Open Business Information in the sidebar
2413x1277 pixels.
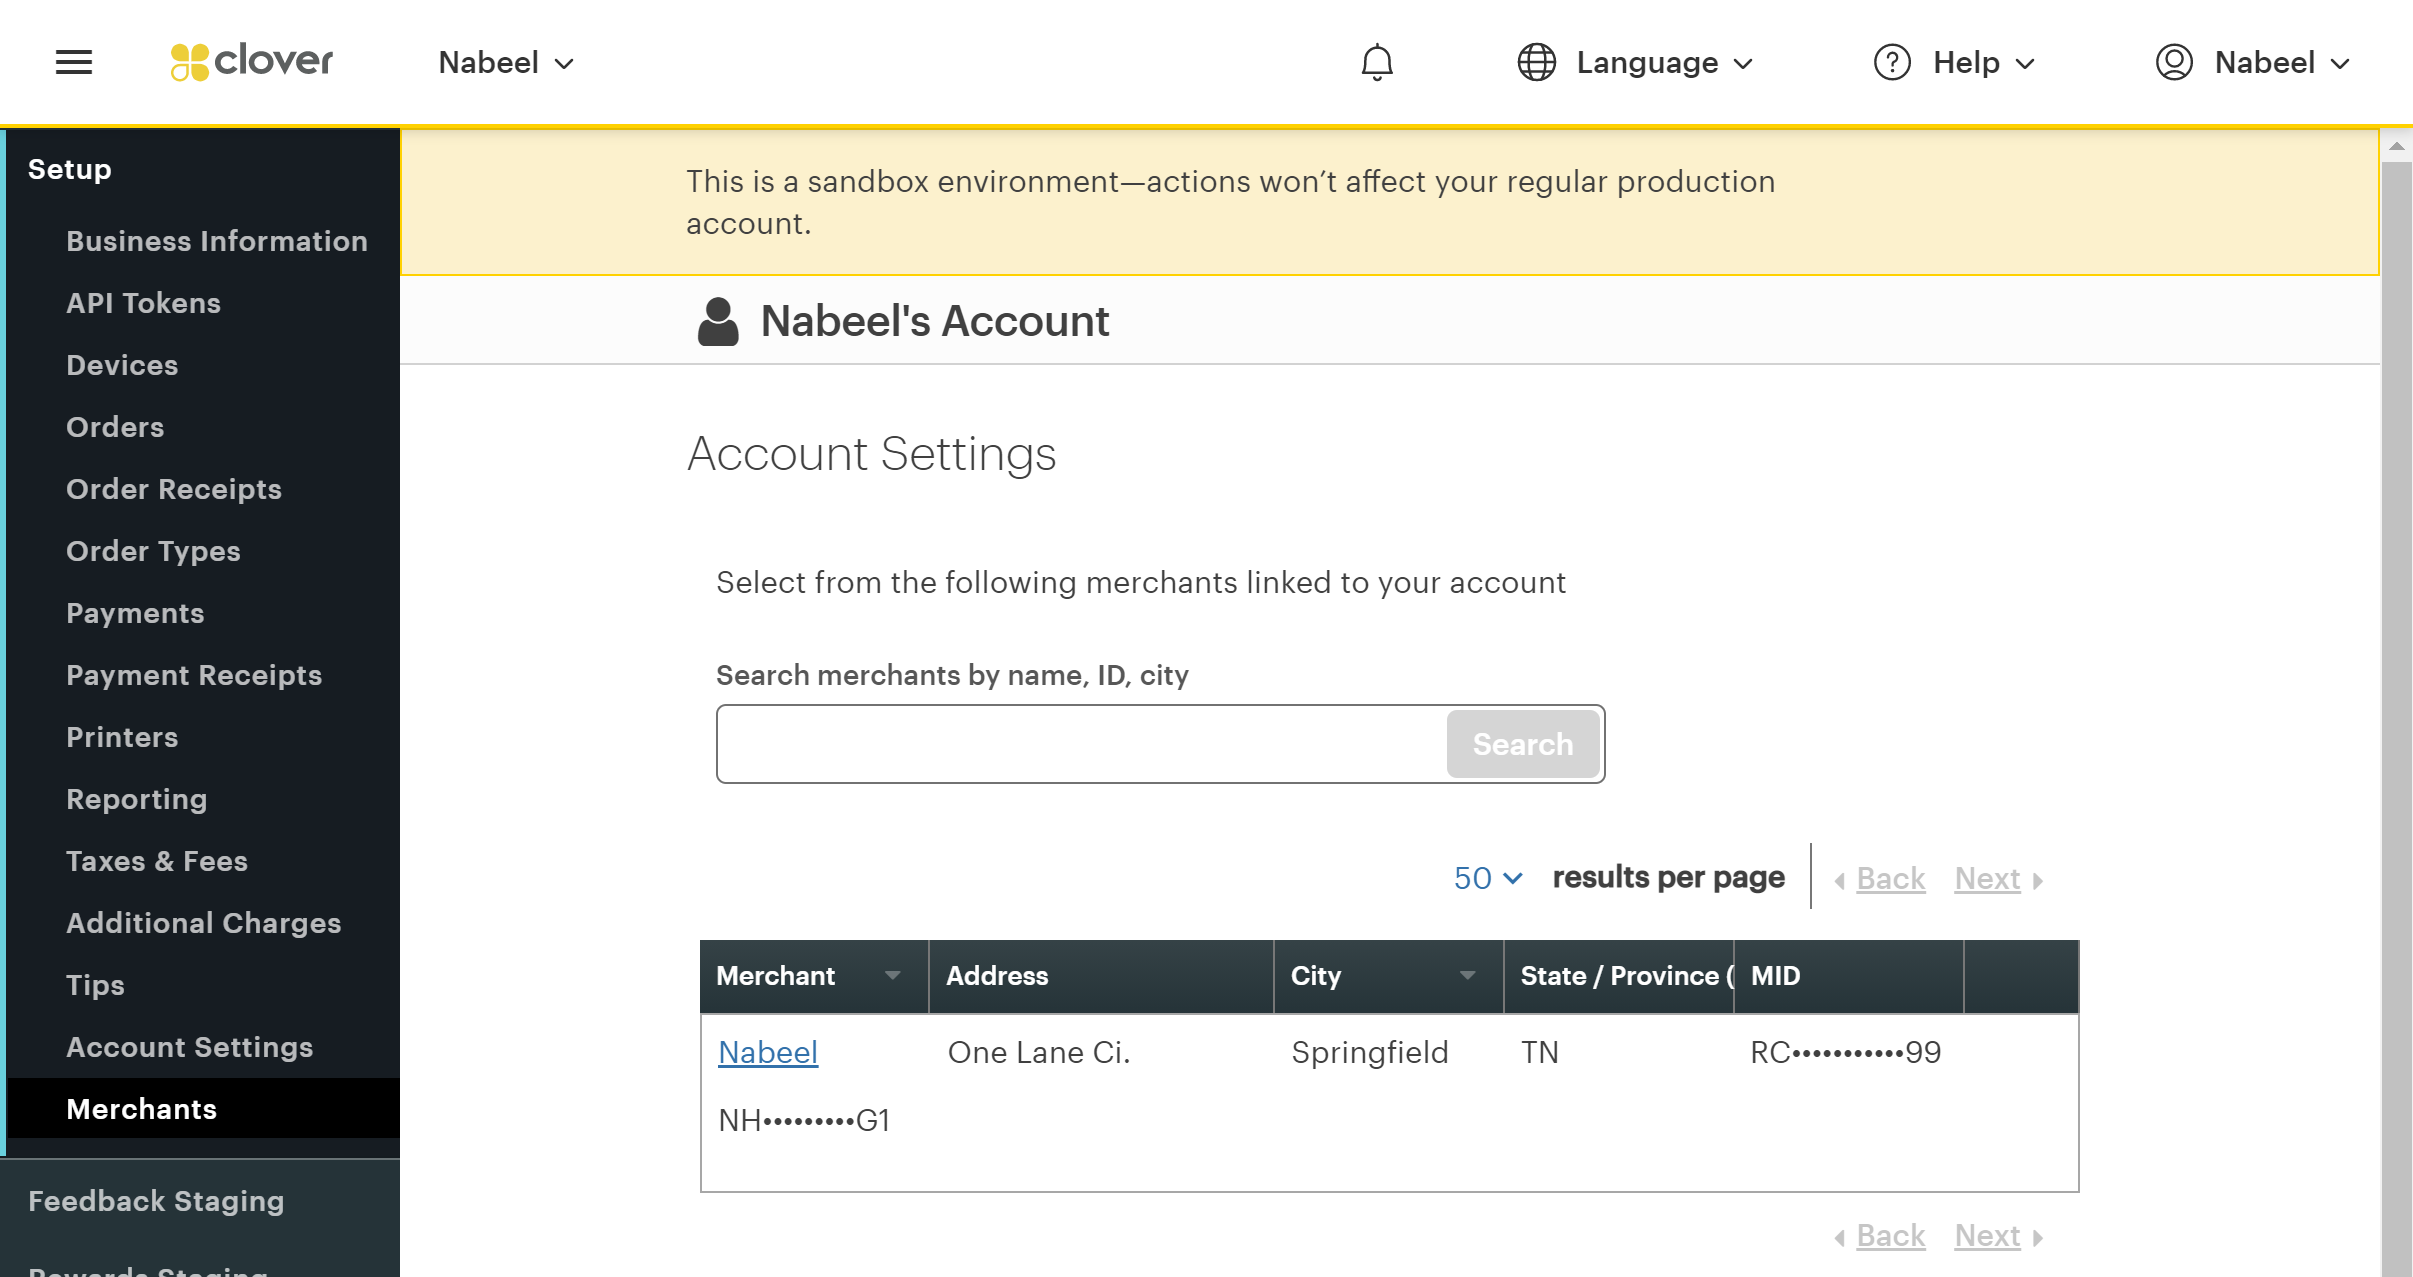[x=216, y=241]
